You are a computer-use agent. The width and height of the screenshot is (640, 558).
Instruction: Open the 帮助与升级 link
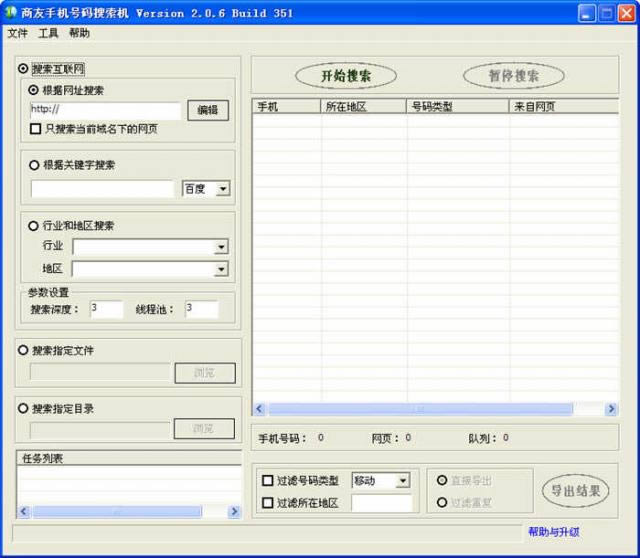pos(554,532)
